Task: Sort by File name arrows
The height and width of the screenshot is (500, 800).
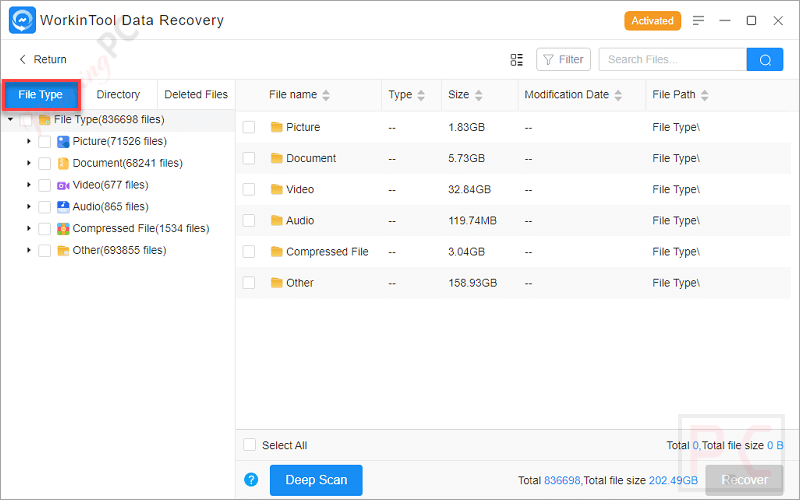Action: pos(326,95)
